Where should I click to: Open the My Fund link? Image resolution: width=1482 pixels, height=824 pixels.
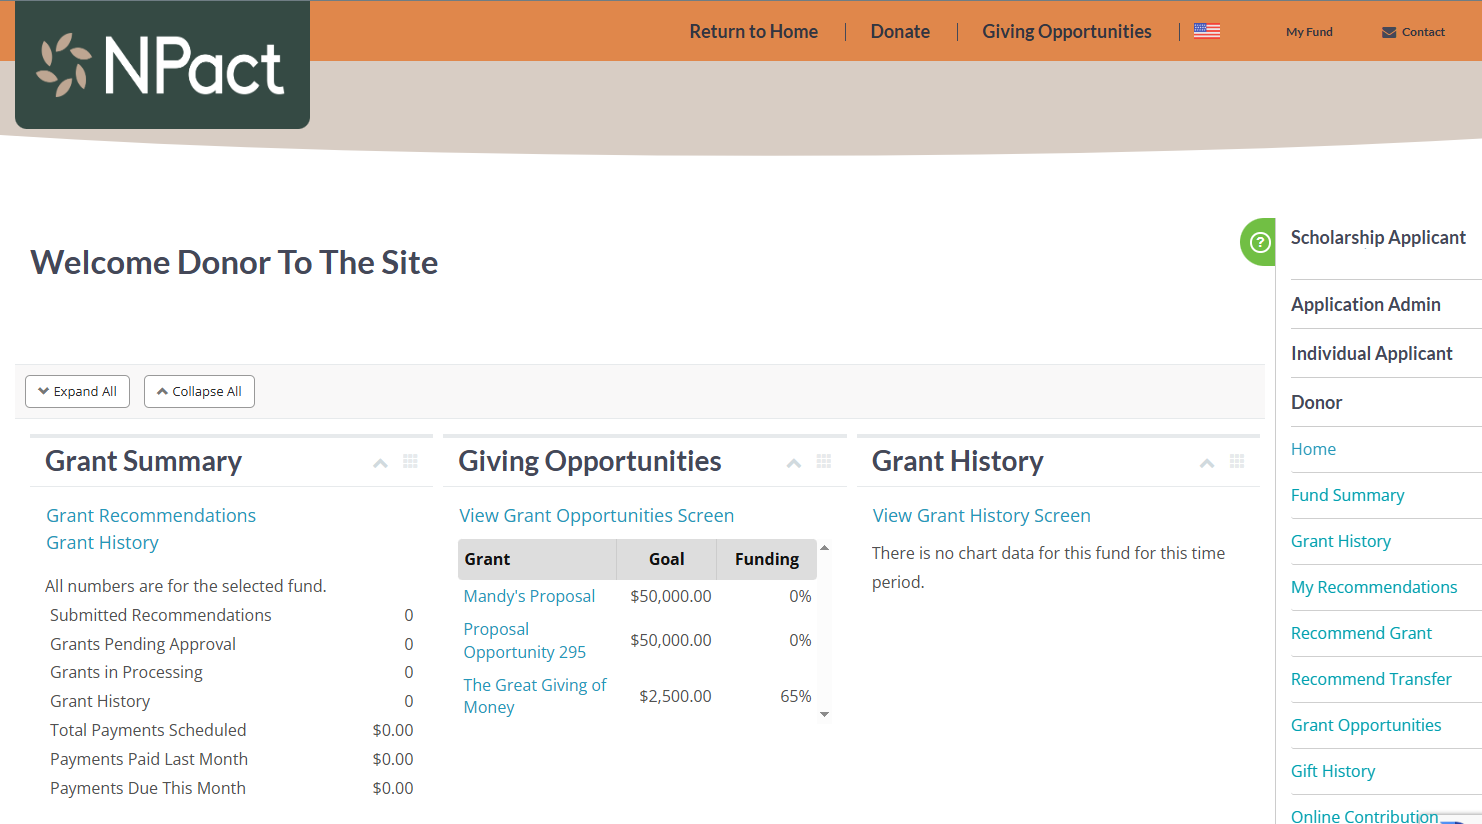pos(1309,32)
